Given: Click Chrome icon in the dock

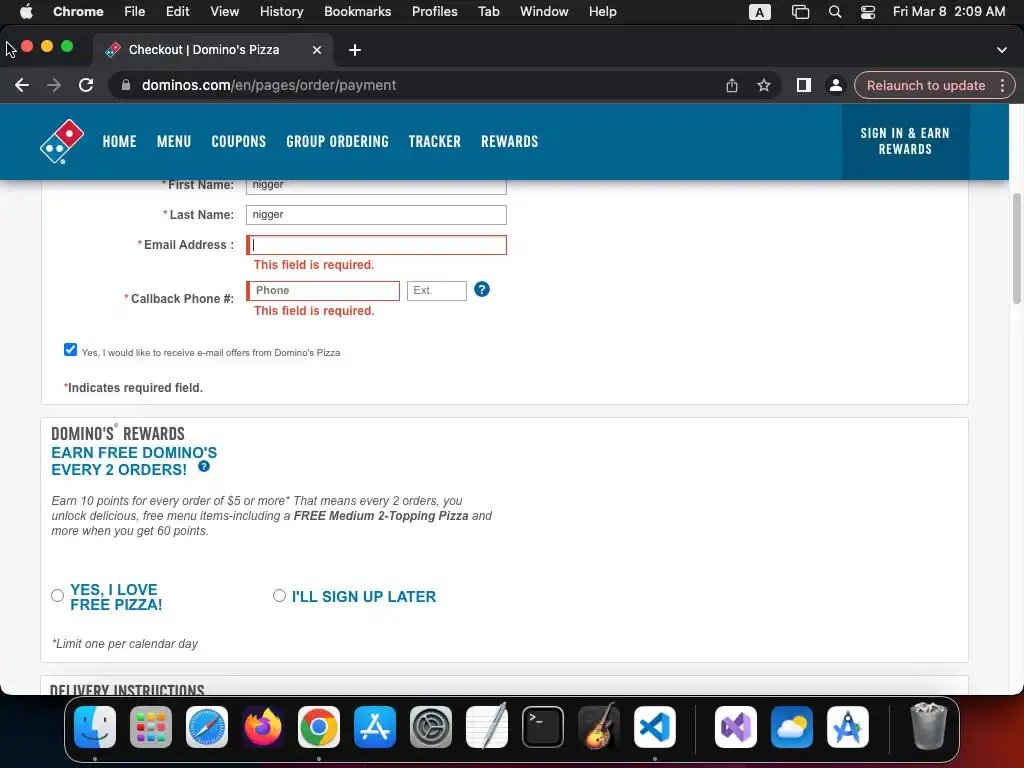Looking at the screenshot, I should 319,727.
